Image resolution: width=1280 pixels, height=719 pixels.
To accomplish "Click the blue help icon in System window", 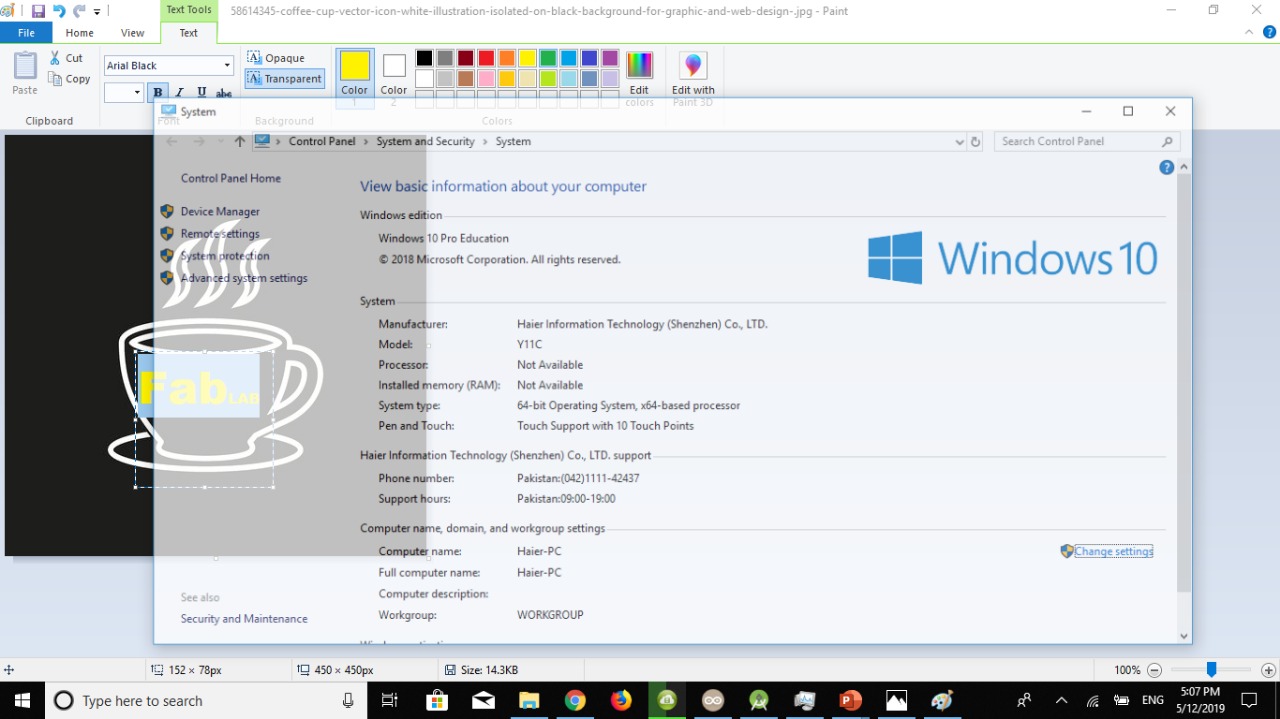I will [1166, 167].
